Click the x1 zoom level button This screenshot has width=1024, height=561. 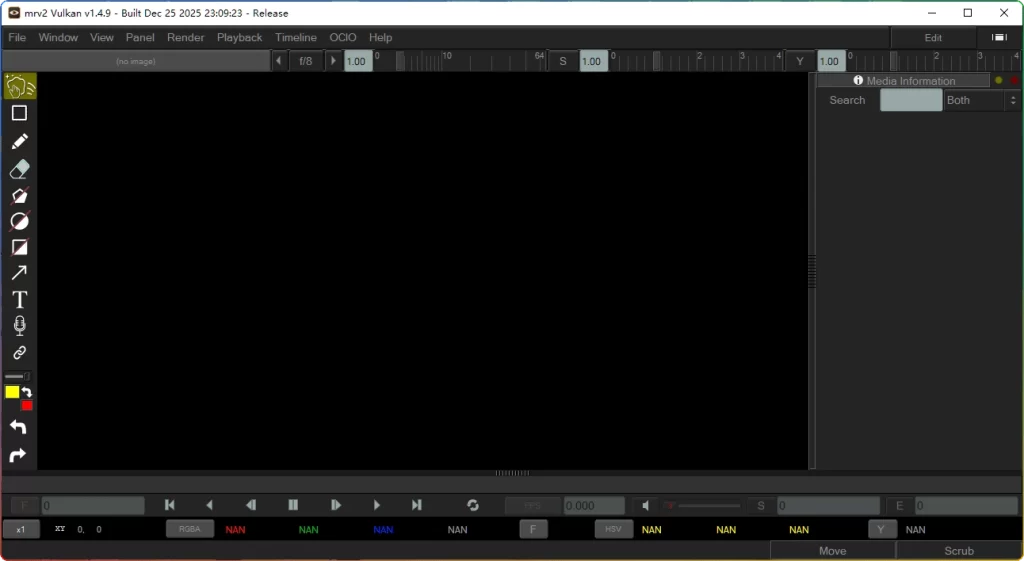[x=21, y=529]
